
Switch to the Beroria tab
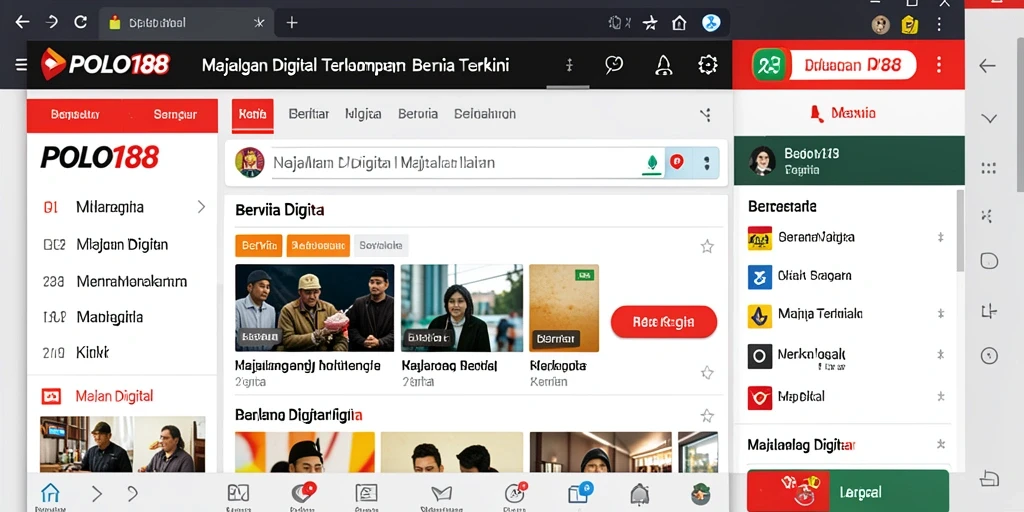click(418, 114)
